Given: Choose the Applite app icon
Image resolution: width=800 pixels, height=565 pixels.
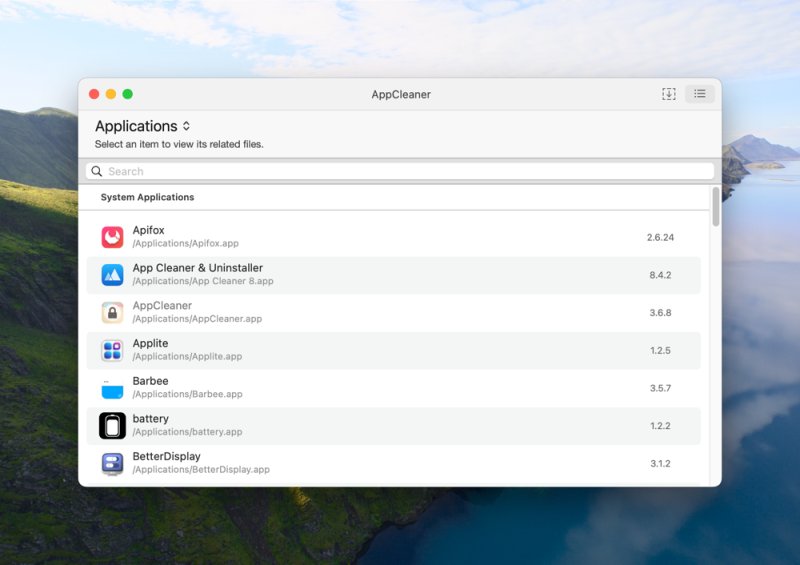Looking at the screenshot, I should pos(112,351).
